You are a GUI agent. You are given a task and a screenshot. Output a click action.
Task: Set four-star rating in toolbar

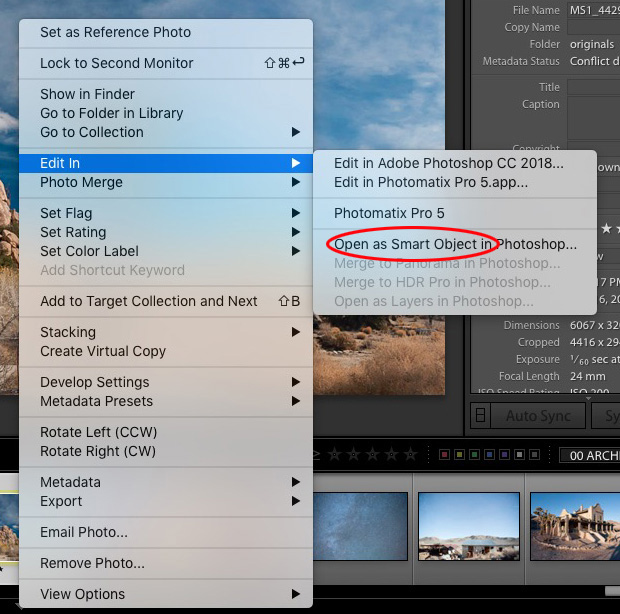[392, 455]
